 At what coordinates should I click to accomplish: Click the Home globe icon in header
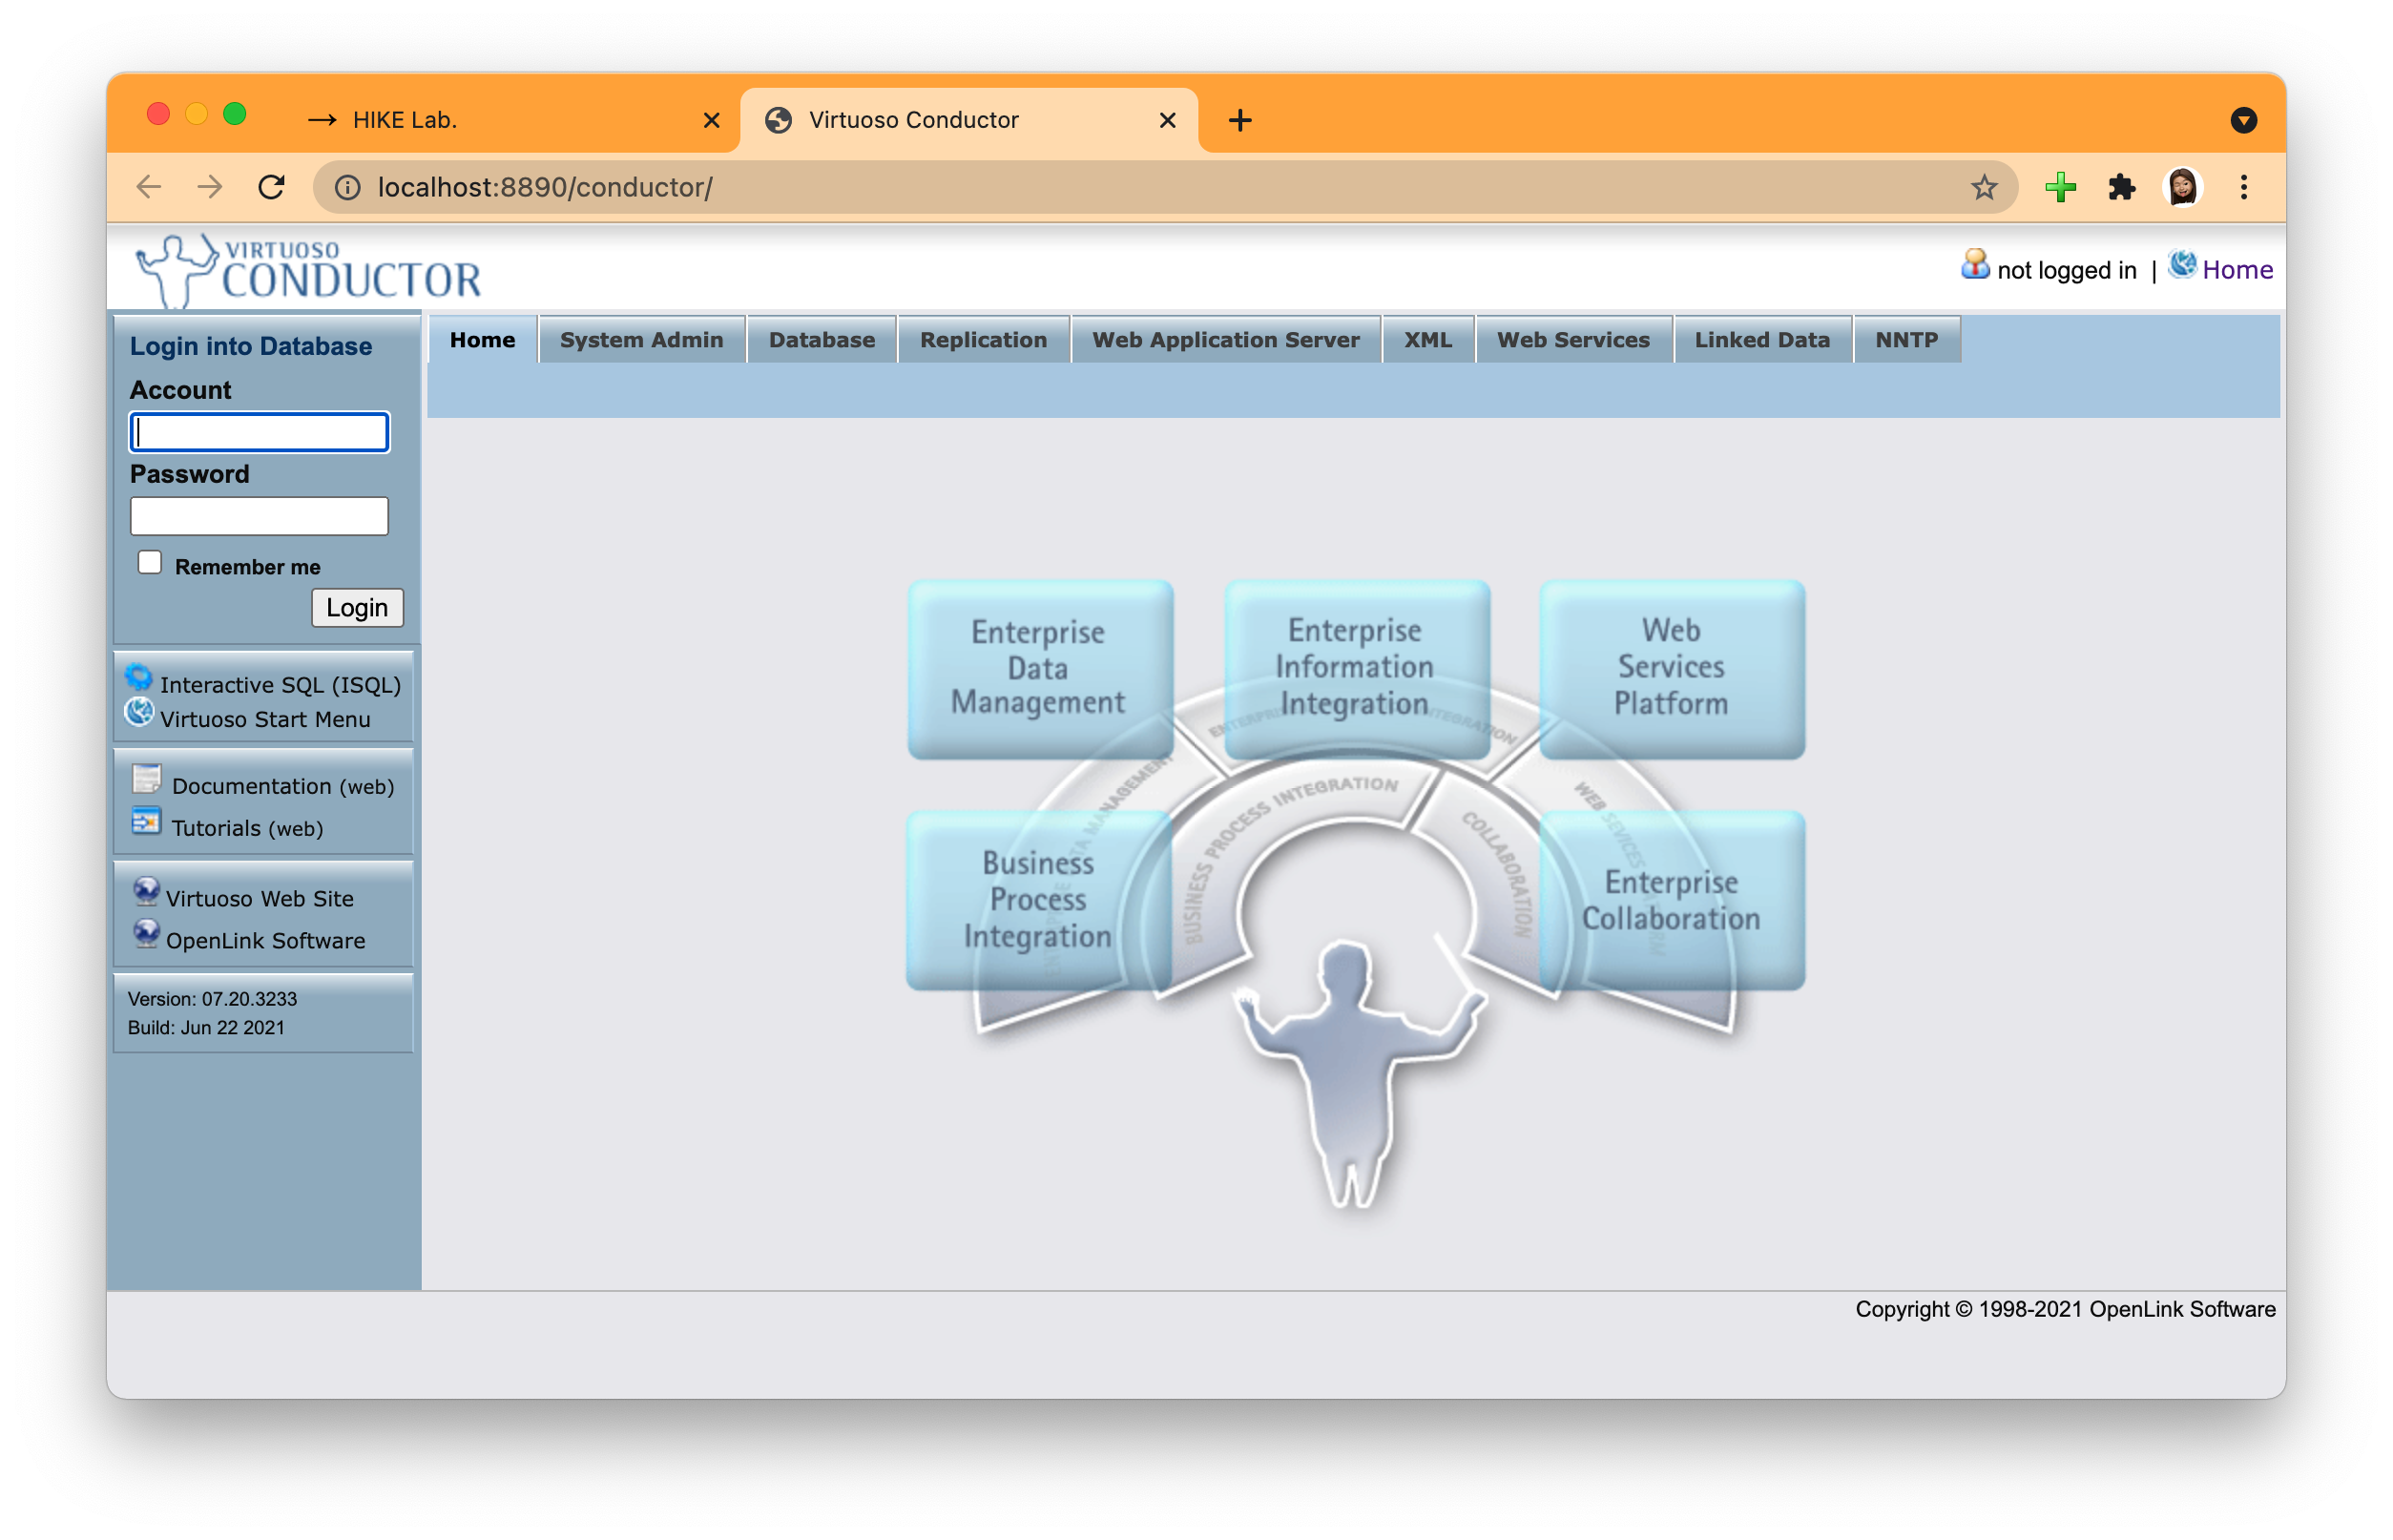[2182, 265]
